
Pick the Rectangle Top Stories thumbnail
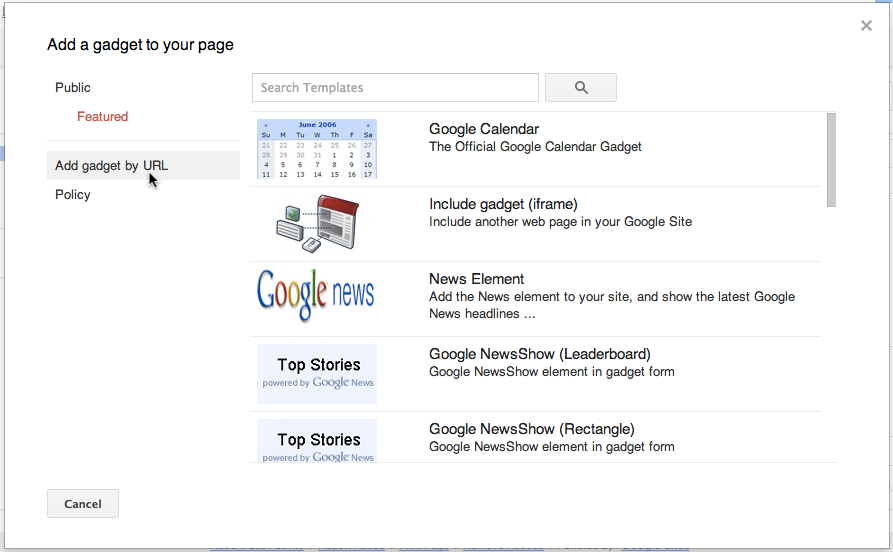tap(317, 441)
